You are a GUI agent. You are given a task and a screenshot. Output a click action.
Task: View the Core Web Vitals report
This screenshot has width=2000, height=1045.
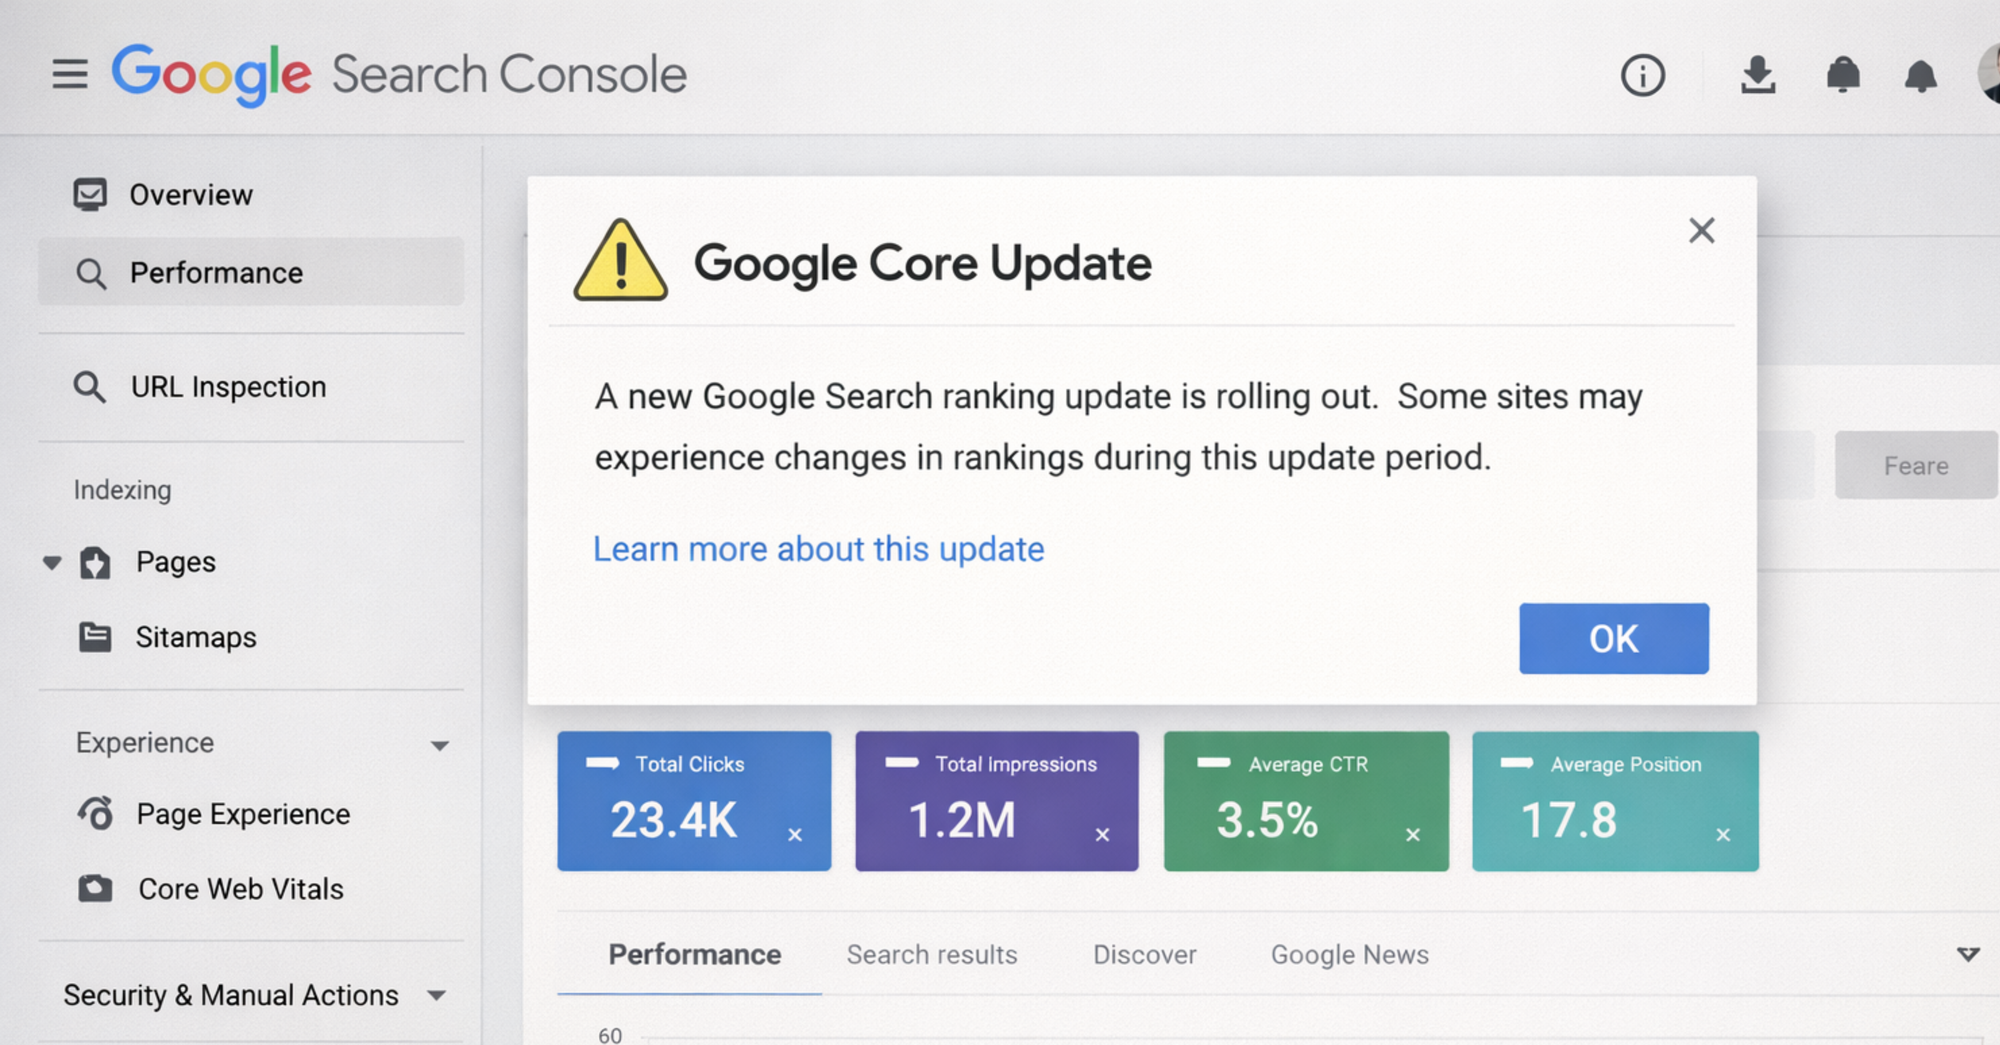pos(240,888)
